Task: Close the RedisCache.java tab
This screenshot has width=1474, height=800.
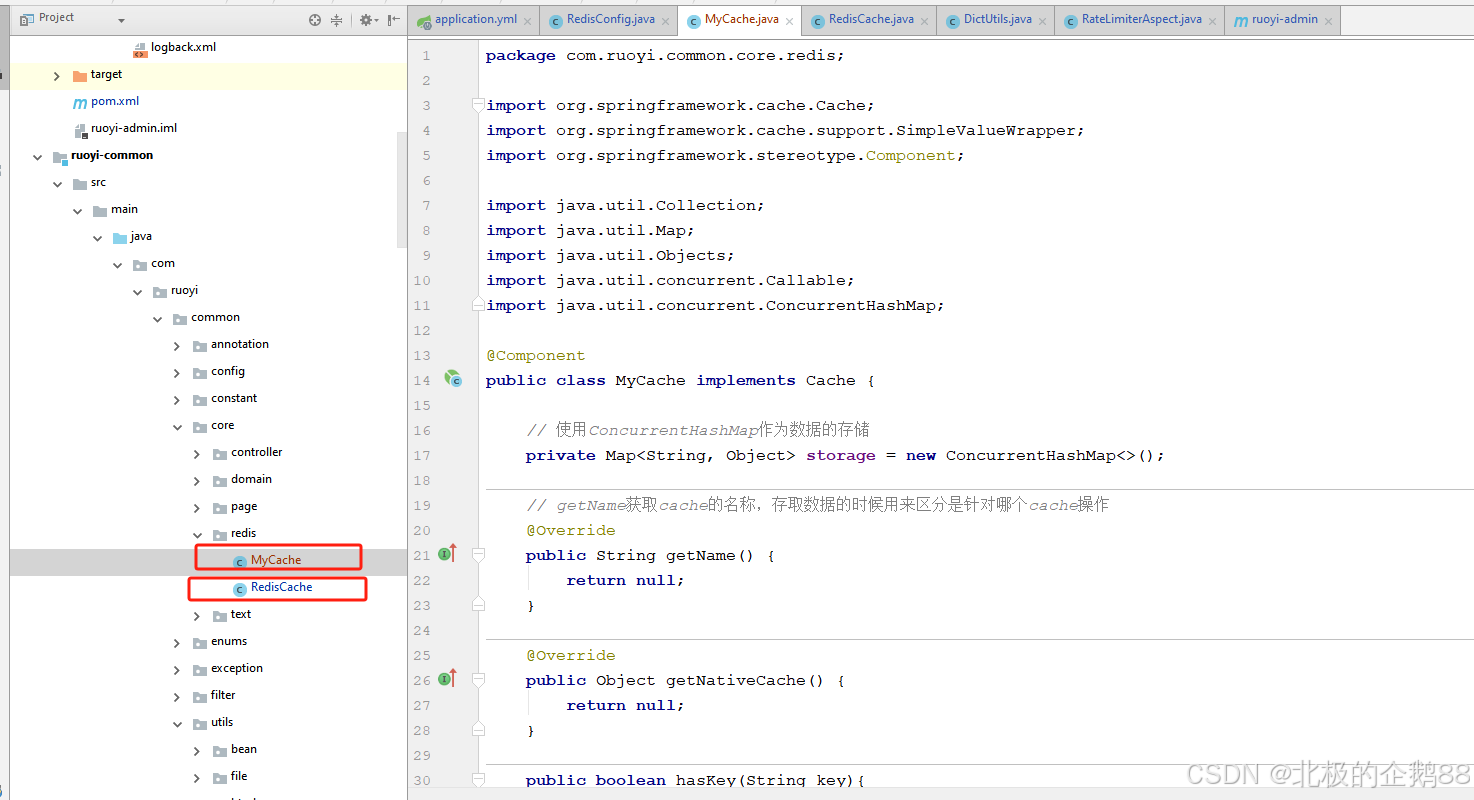Action: (x=925, y=21)
